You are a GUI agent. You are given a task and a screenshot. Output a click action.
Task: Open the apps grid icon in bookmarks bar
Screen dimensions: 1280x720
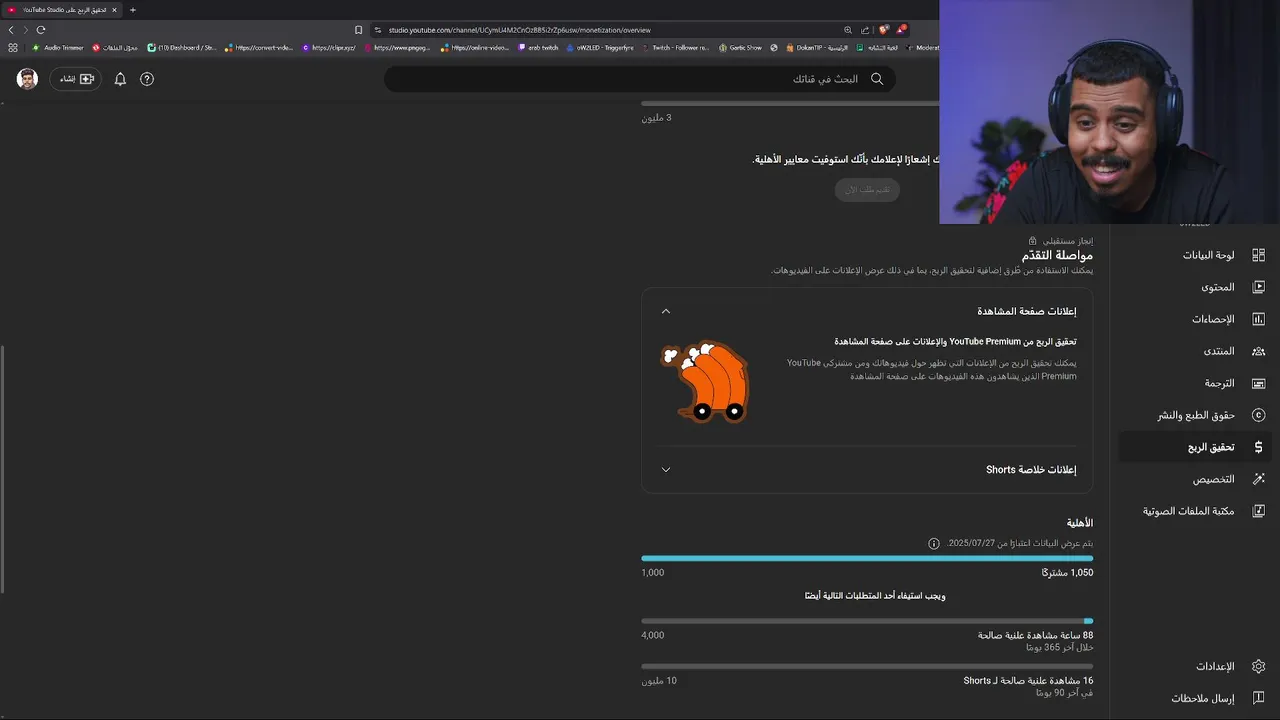pyautogui.click(x=13, y=47)
